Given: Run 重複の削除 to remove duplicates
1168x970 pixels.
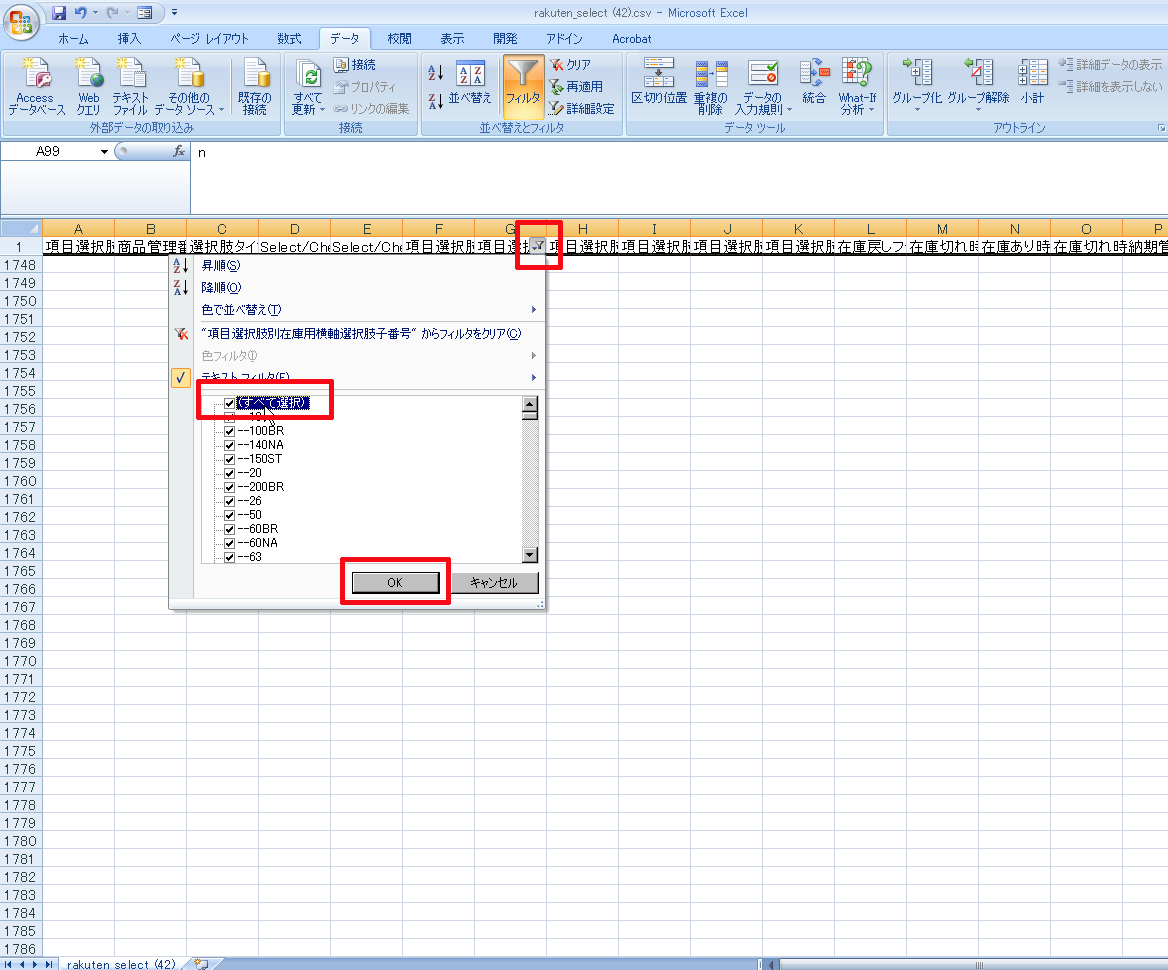Looking at the screenshot, I should [x=711, y=86].
